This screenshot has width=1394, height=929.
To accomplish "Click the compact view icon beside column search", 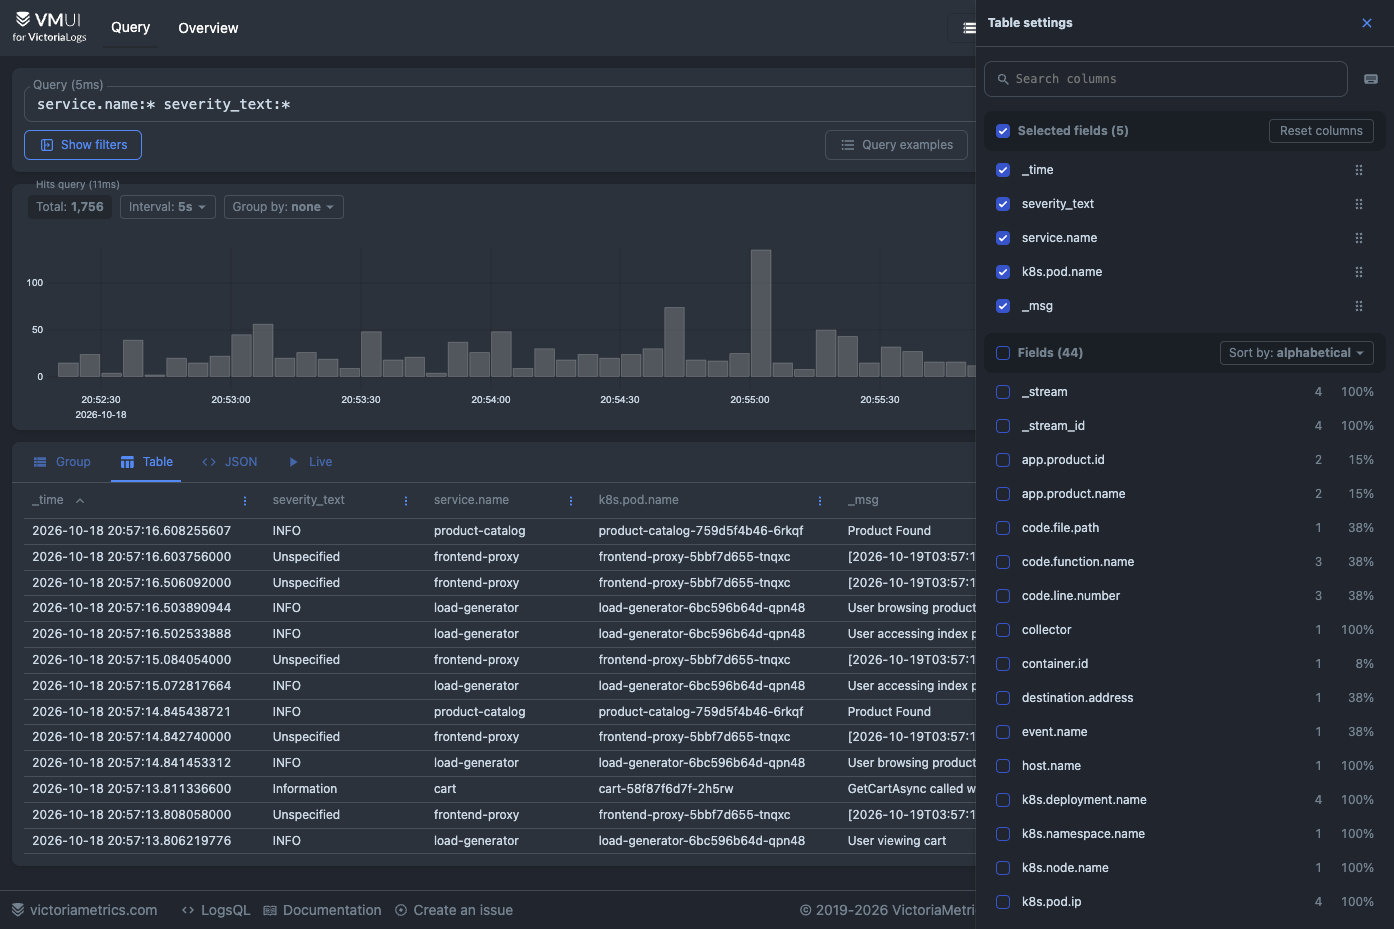I will [1371, 79].
